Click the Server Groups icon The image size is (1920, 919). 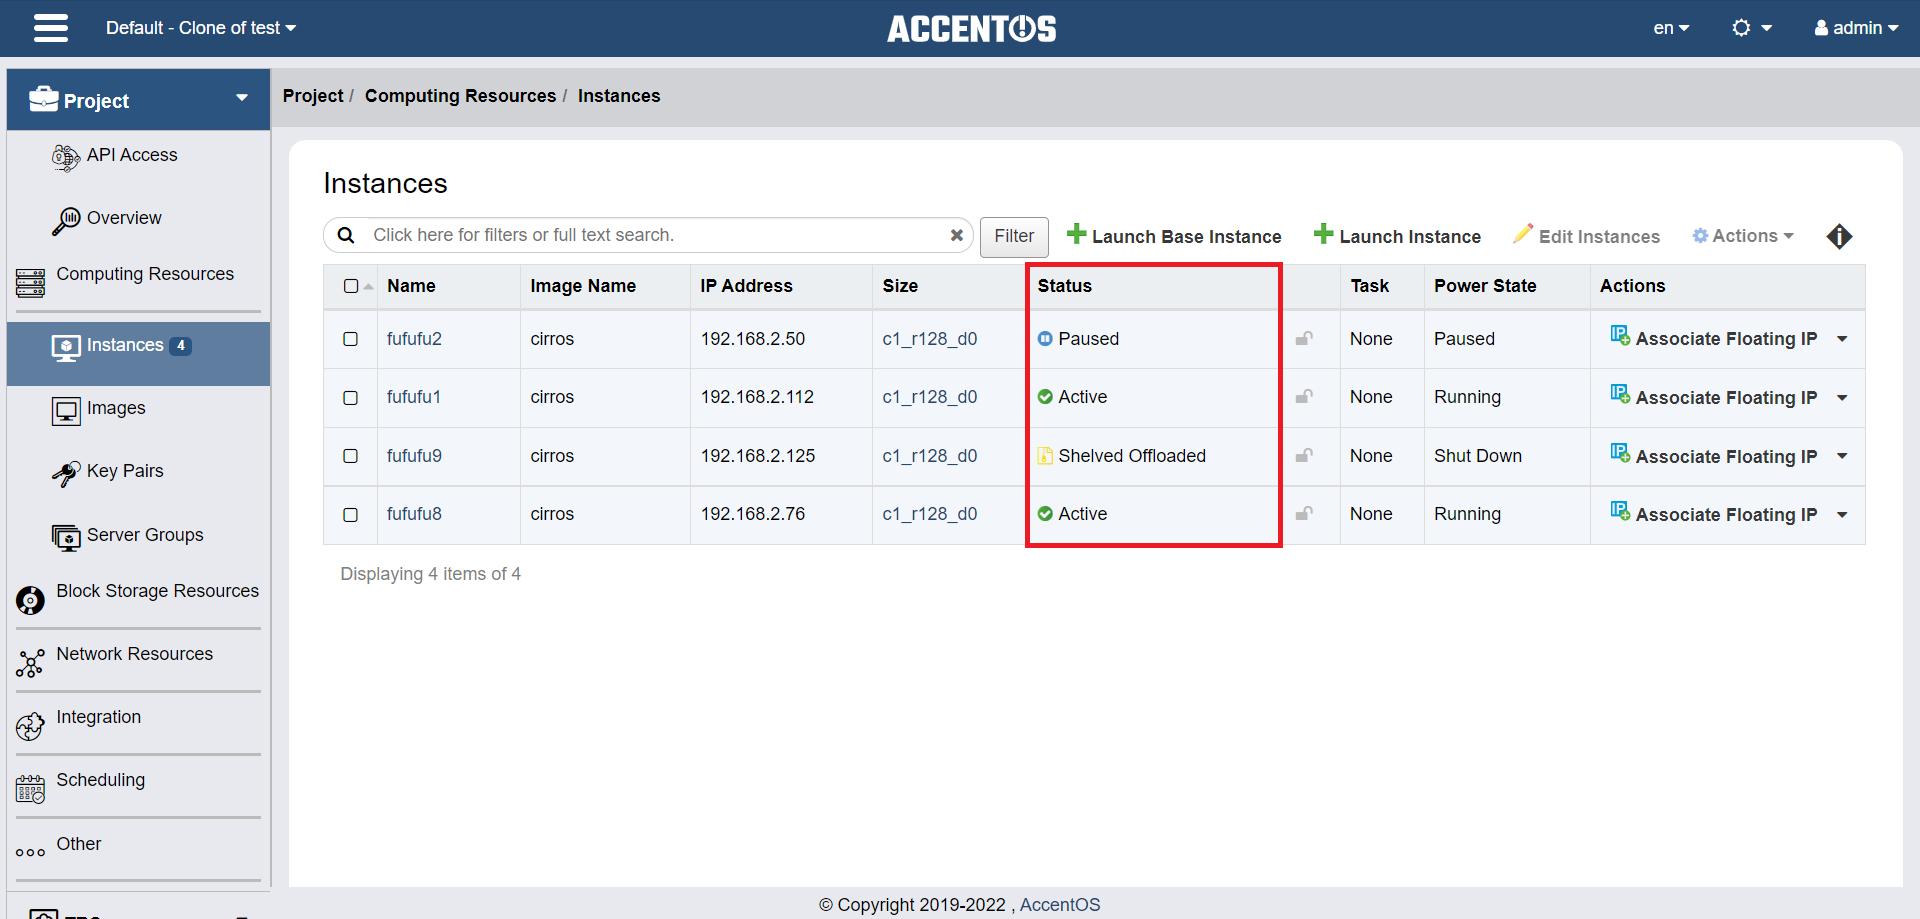click(x=66, y=537)
